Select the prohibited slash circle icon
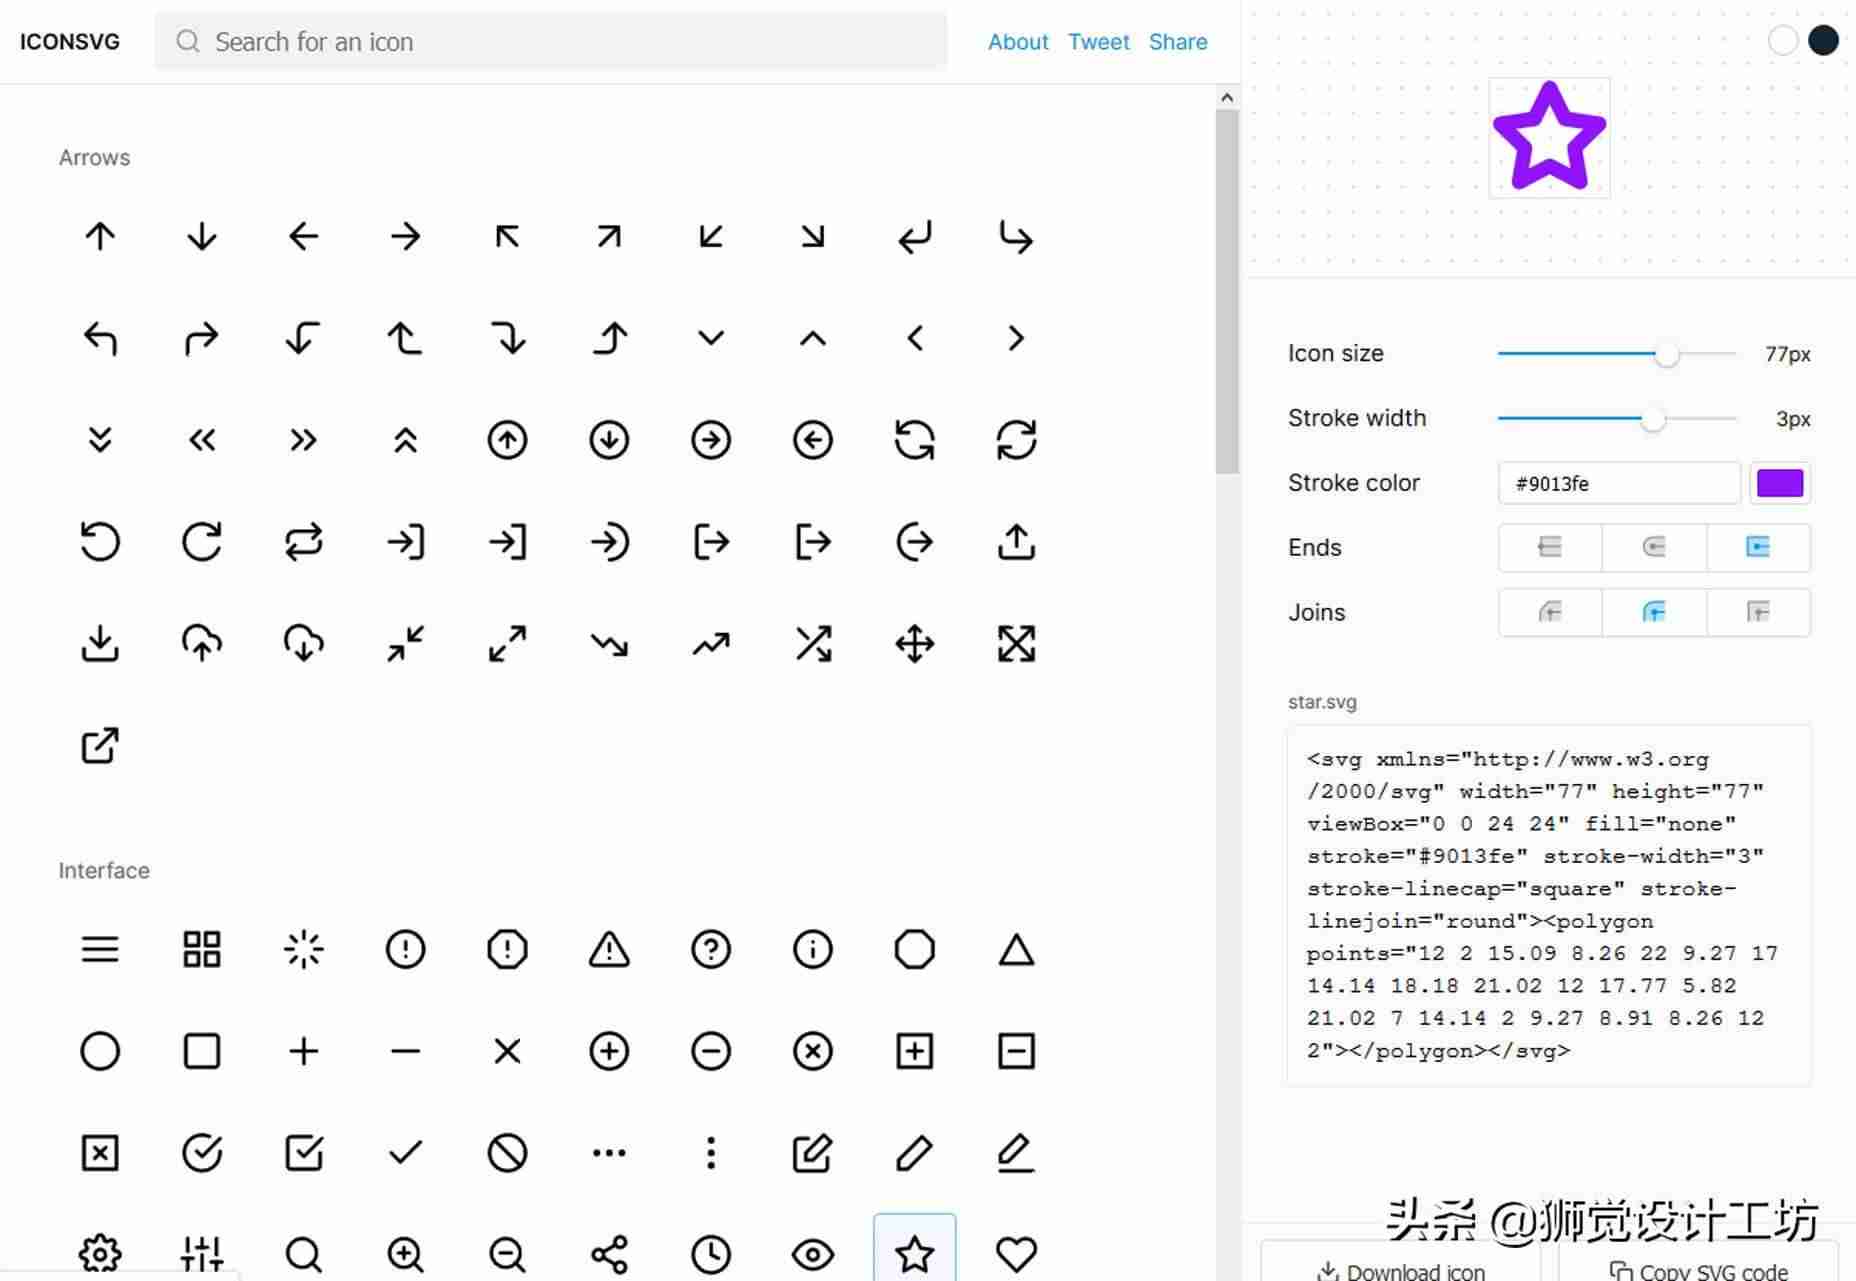The image size is (1856, 1281). [x=507, y=1153]
